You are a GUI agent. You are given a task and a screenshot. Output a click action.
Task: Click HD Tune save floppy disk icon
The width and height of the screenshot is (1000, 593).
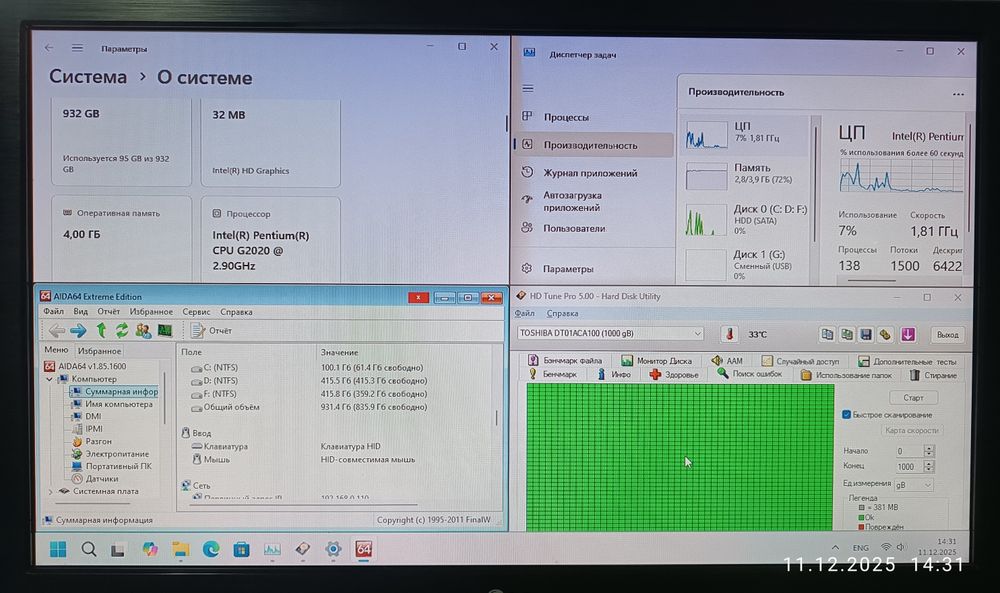pyautogui.click(x=866, y=334)
